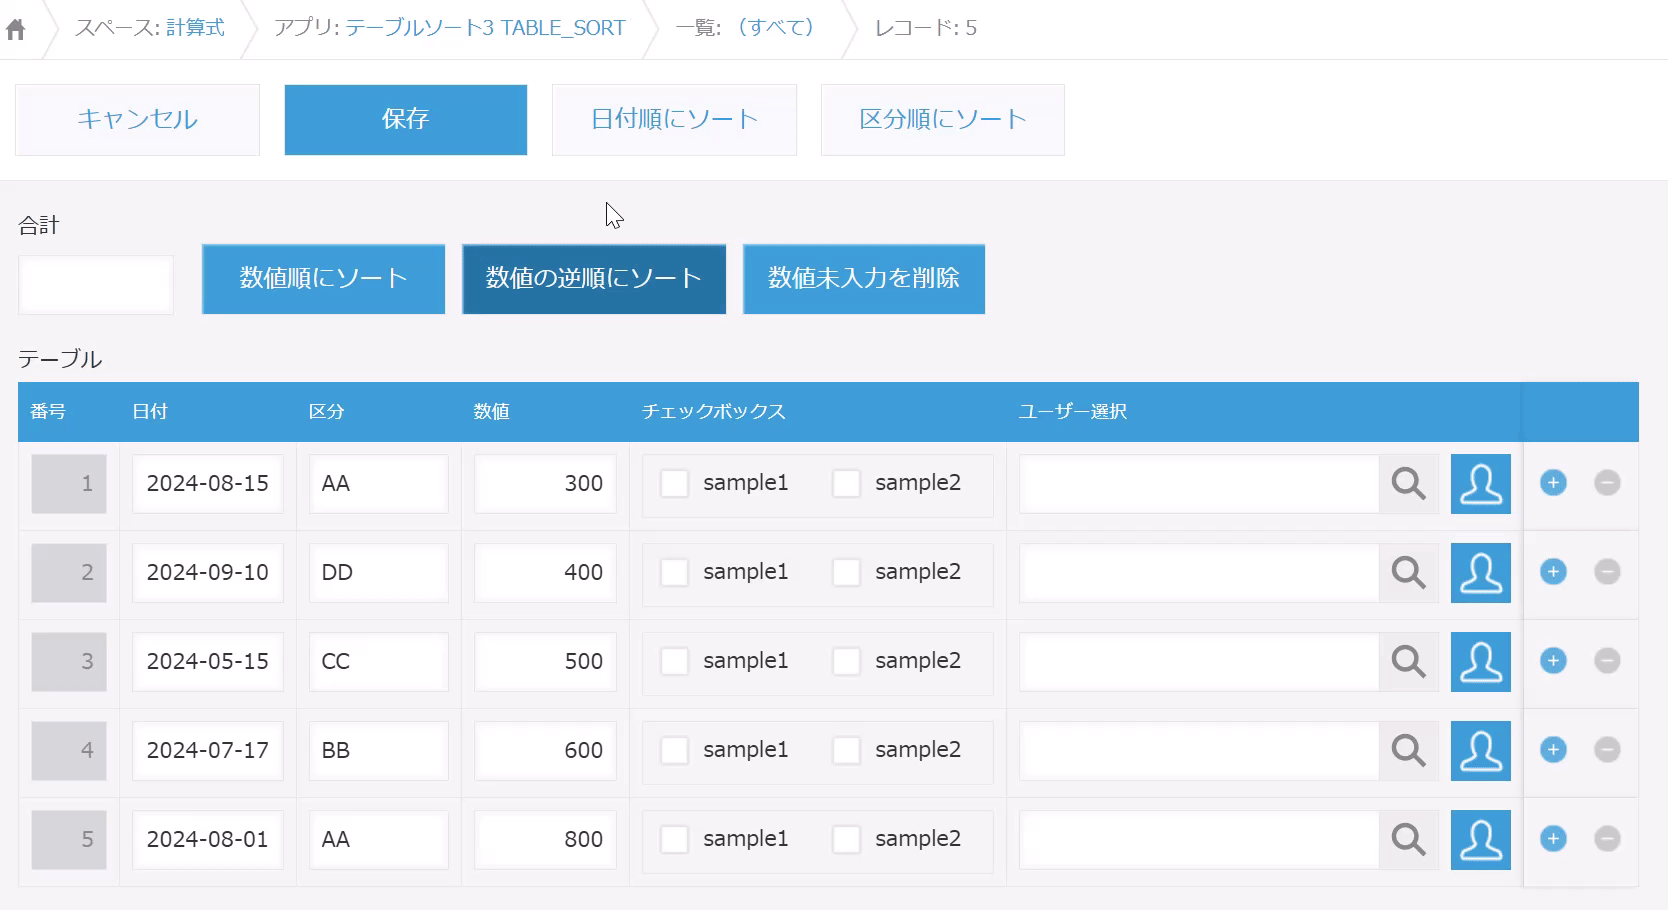This screenshot has width=1668, height=910.
Task: Go to アプリ: テーブルソート3 TABLE_SORT breadcrumb
Action: click(485, 28)
